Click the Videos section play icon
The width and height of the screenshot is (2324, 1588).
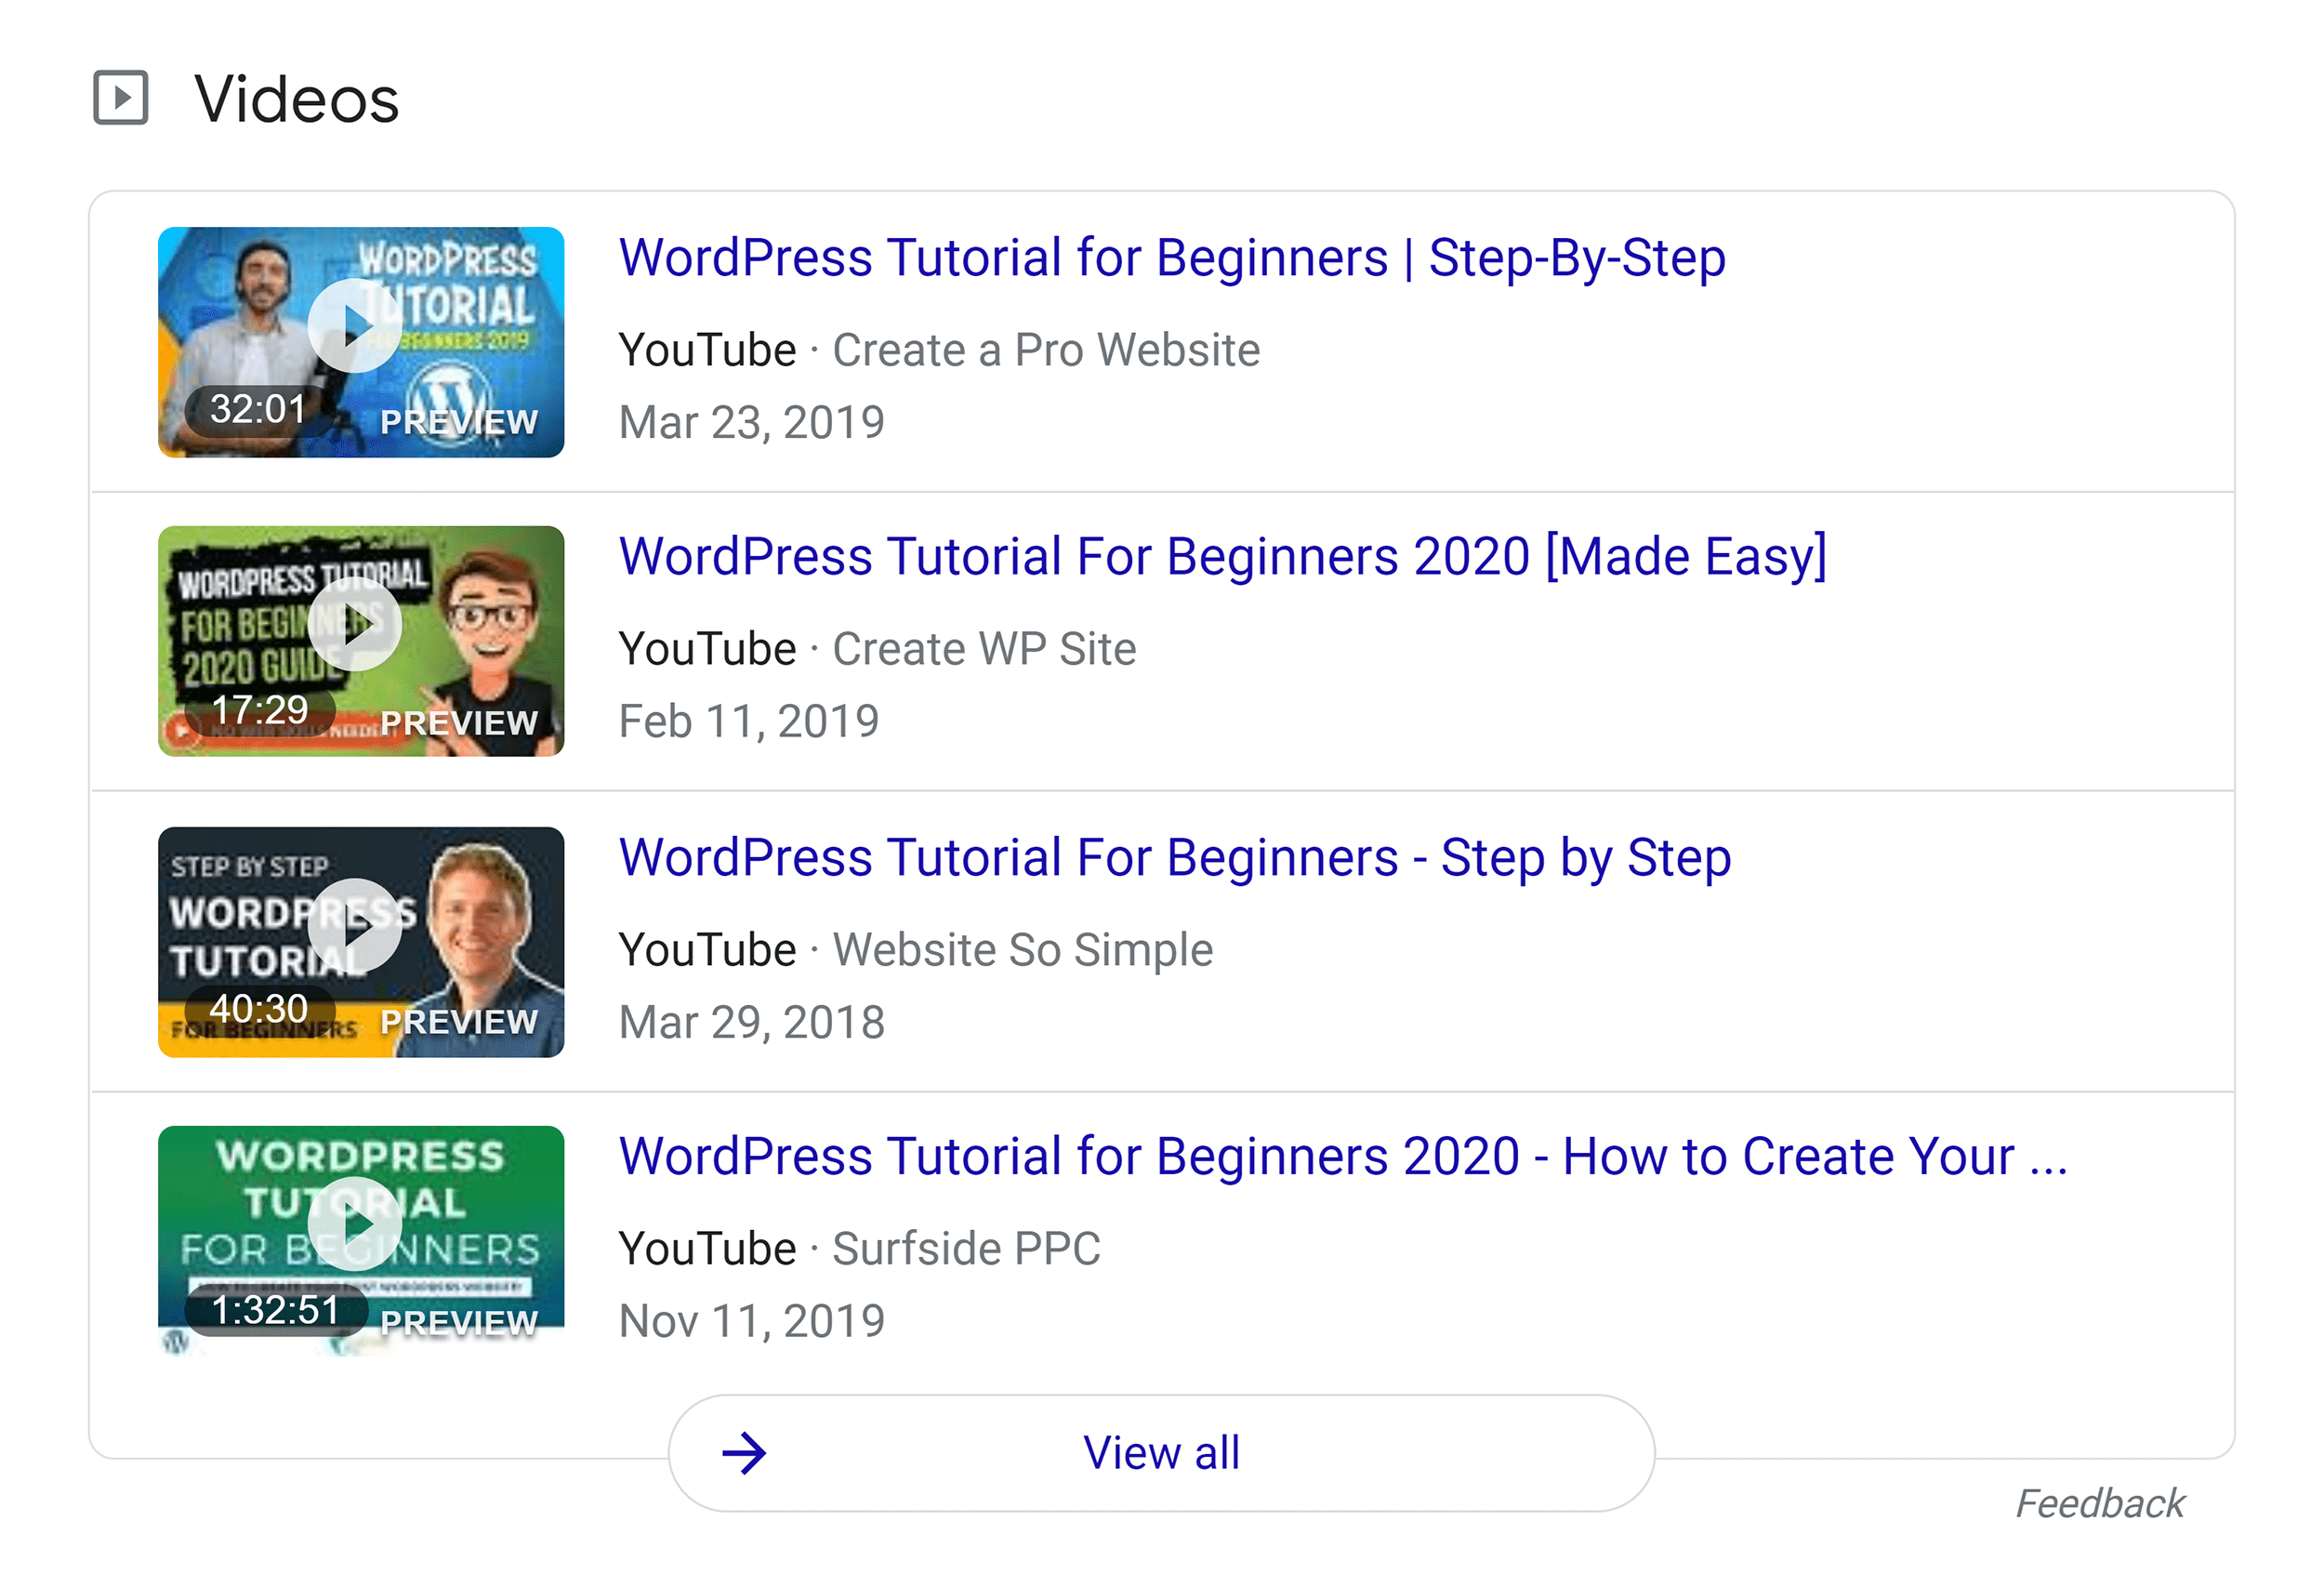[x=121, y=98]
